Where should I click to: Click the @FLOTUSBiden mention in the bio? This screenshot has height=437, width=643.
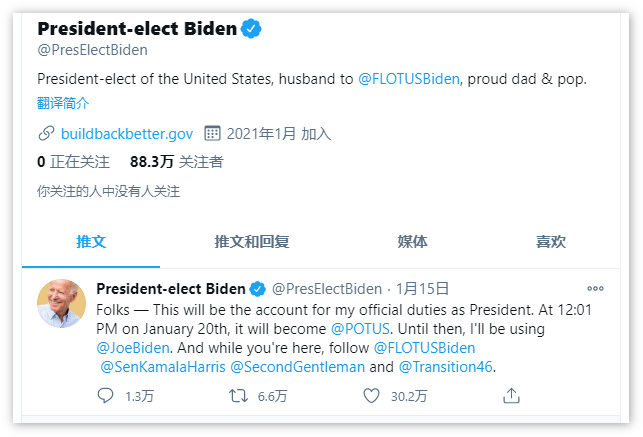409,78
